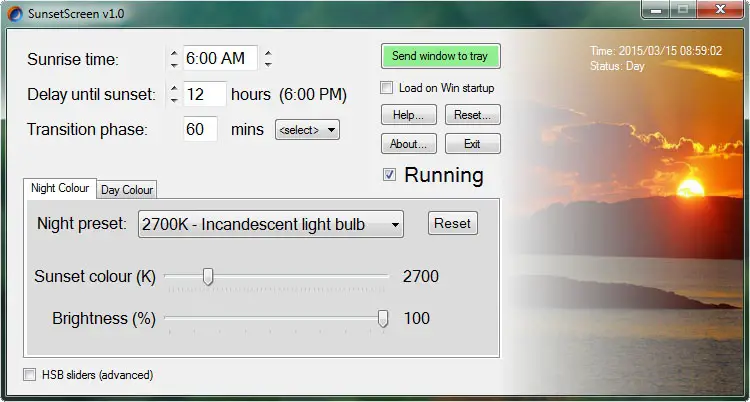Viewport: 750px width, 402px height.
Task: Increase the Delay until sunset hours with up arrow
Action: coord(174,89)
